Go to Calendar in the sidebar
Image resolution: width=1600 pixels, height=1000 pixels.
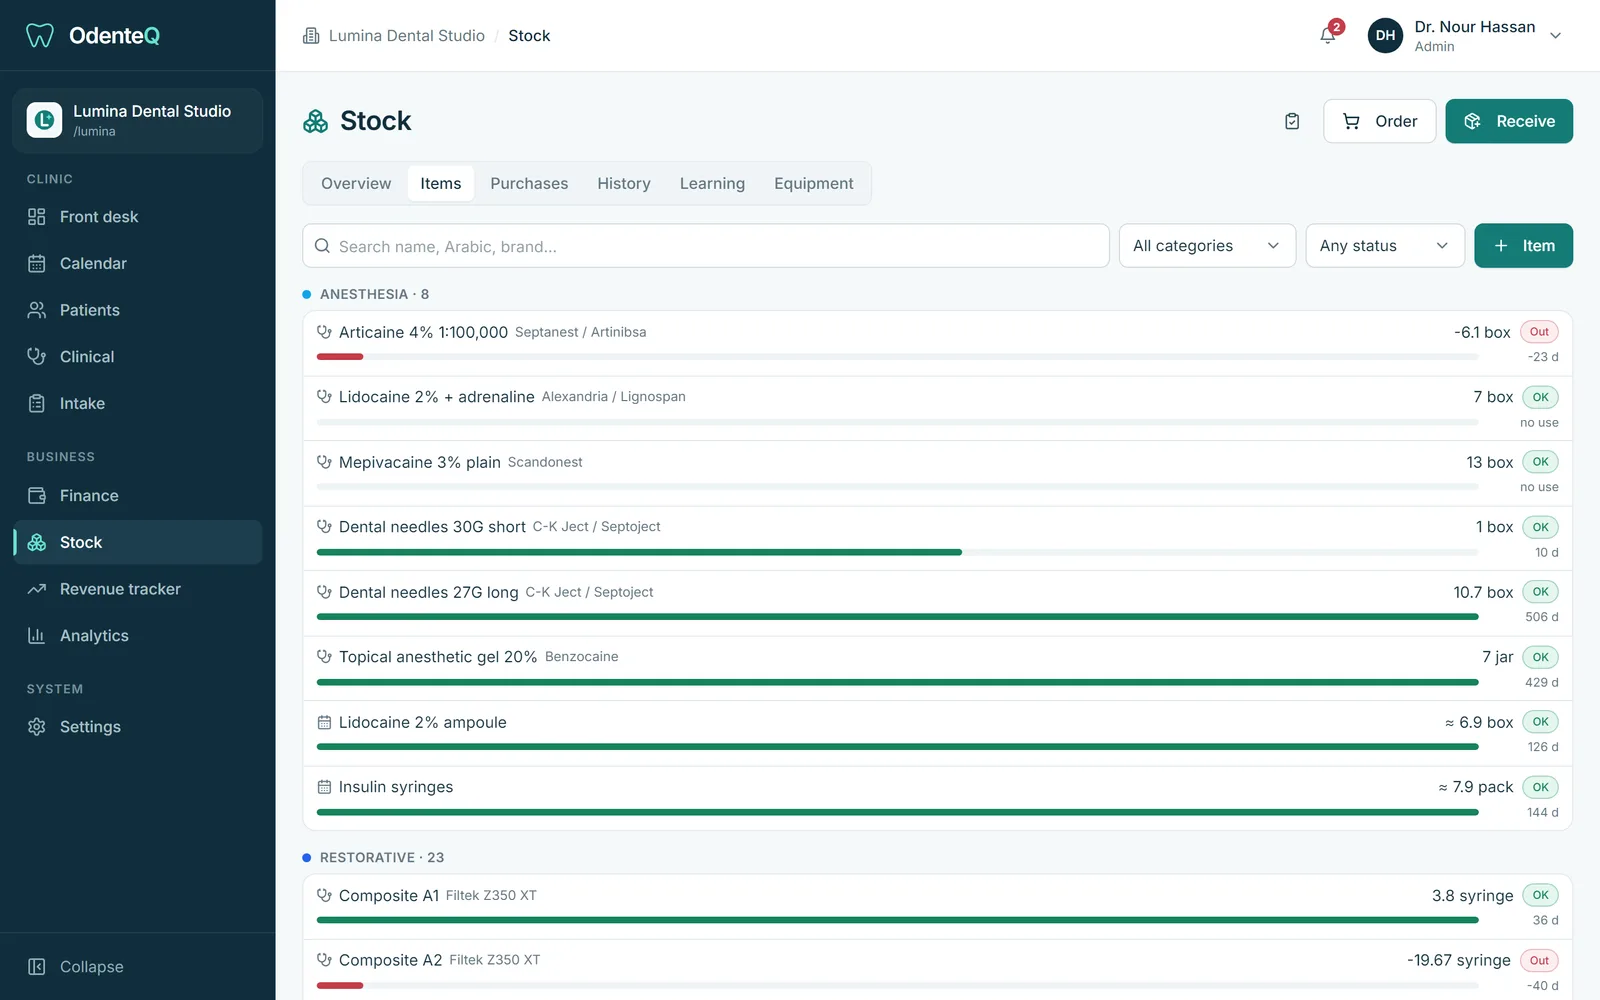pos(138,264)
